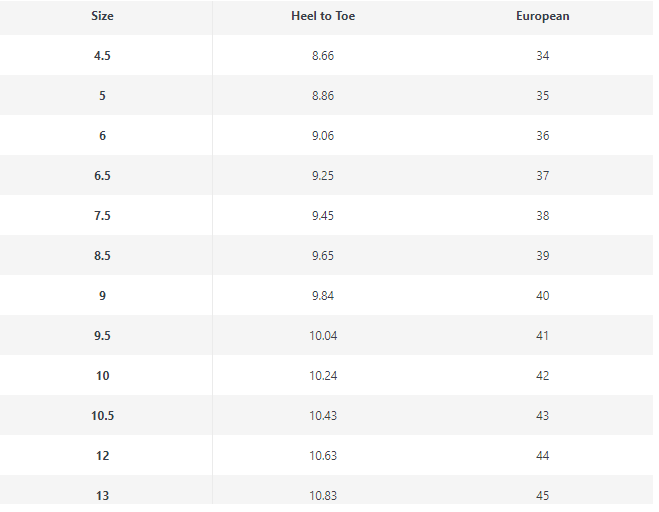Click the 9.06 measurement cell
Screen dimensions: 659x512
[322, 136]
